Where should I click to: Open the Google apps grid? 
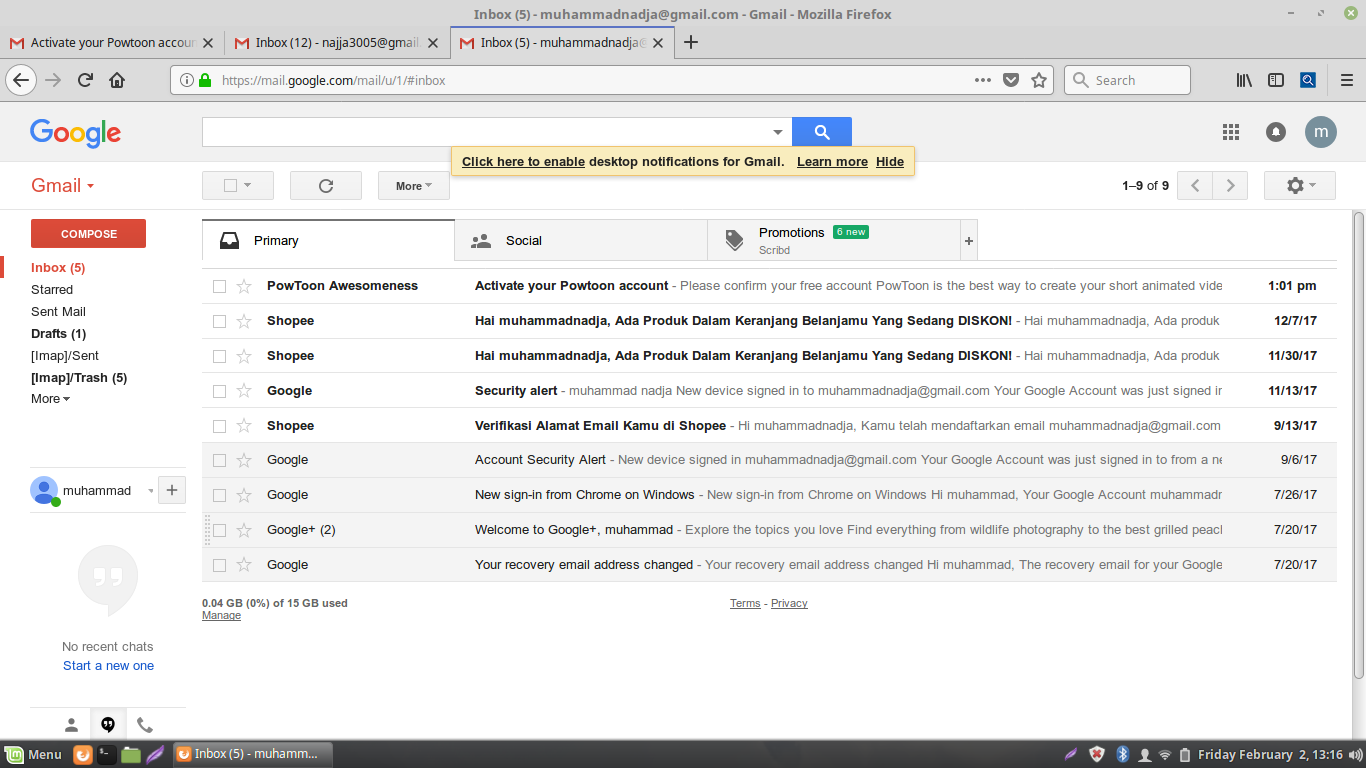pos(1231,132)
